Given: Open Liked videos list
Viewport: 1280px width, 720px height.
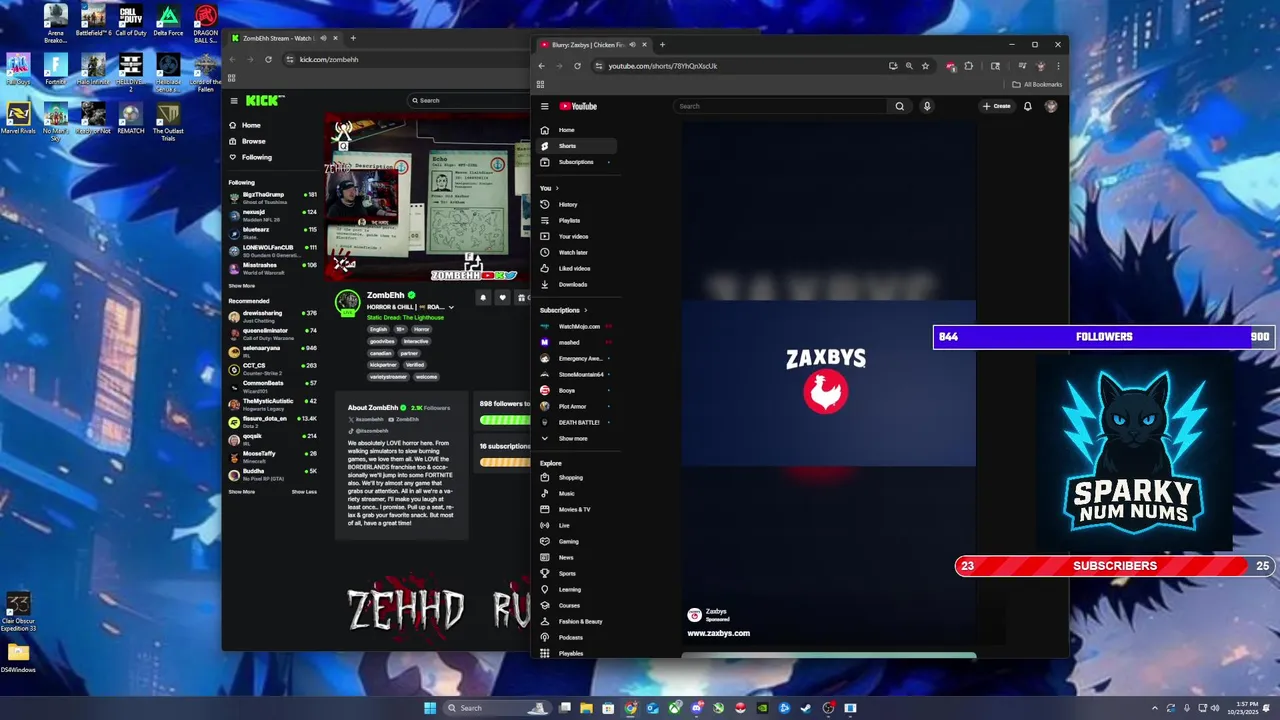Looking at the screenshot, I should click(577, 268).
